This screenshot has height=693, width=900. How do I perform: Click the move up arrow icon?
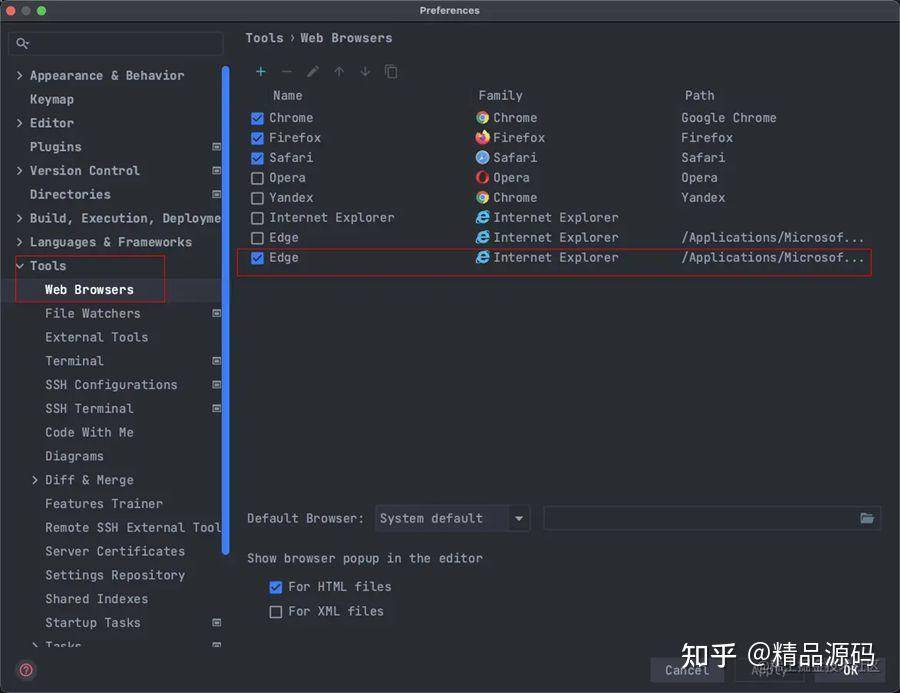point(339,72)
